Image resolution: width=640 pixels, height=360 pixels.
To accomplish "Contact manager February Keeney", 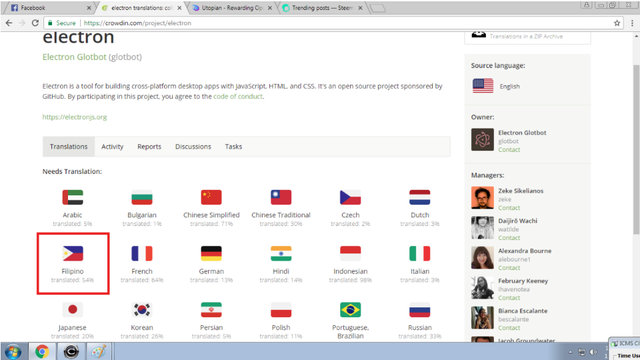I will [x=509, y=298].
